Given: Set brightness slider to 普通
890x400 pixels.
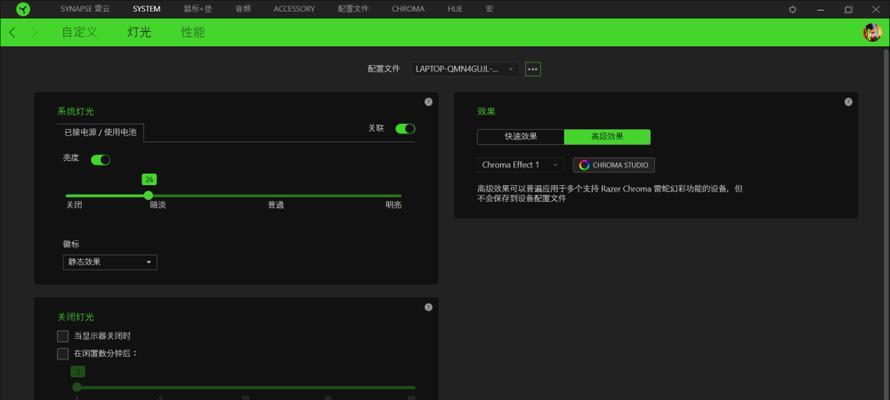Looking at the screenshot, I should click(x=276, y=205).
